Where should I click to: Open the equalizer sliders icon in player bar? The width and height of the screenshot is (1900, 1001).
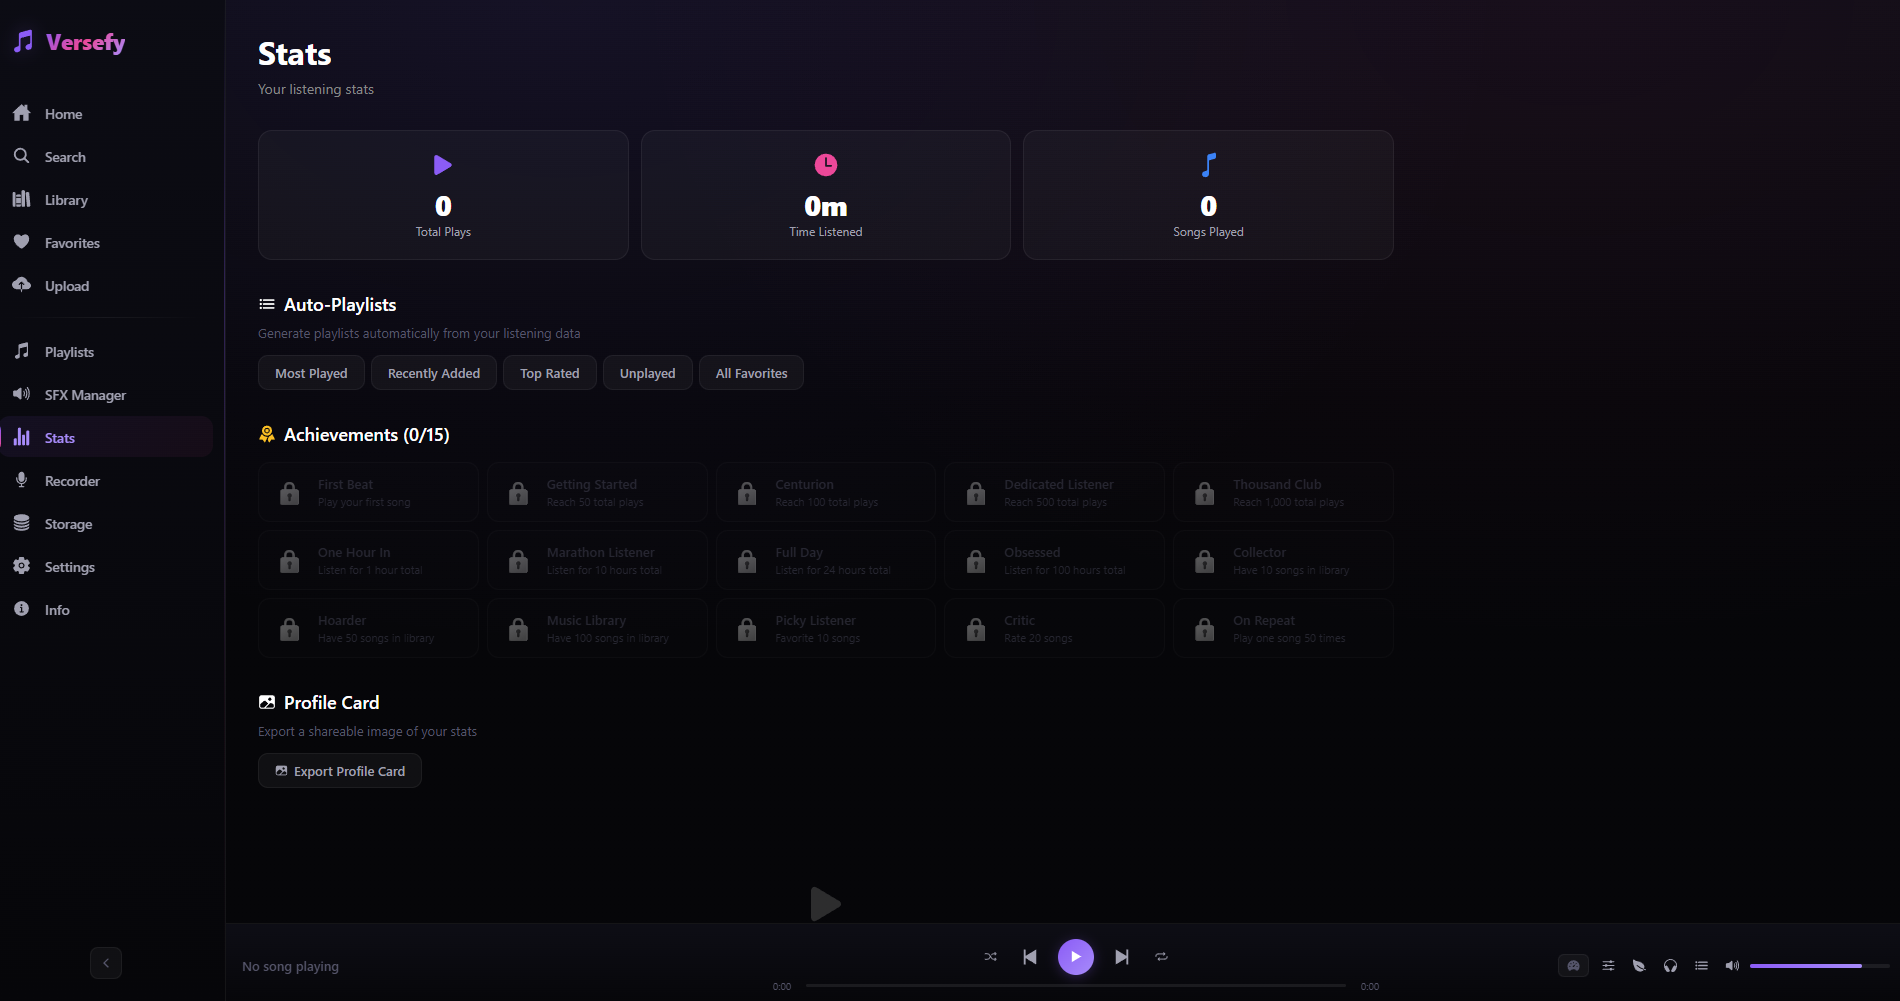click(x=1608, y=966)
